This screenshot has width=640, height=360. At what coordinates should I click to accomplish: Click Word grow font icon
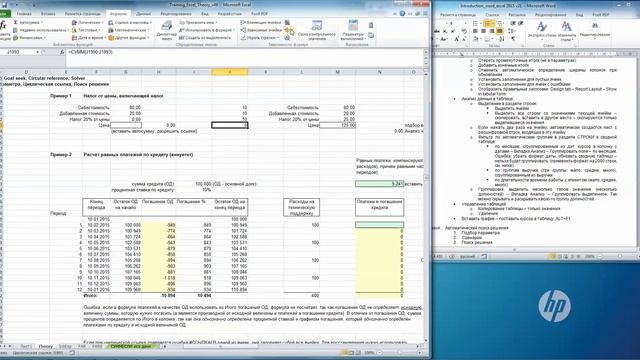click(x=456, y=39)
